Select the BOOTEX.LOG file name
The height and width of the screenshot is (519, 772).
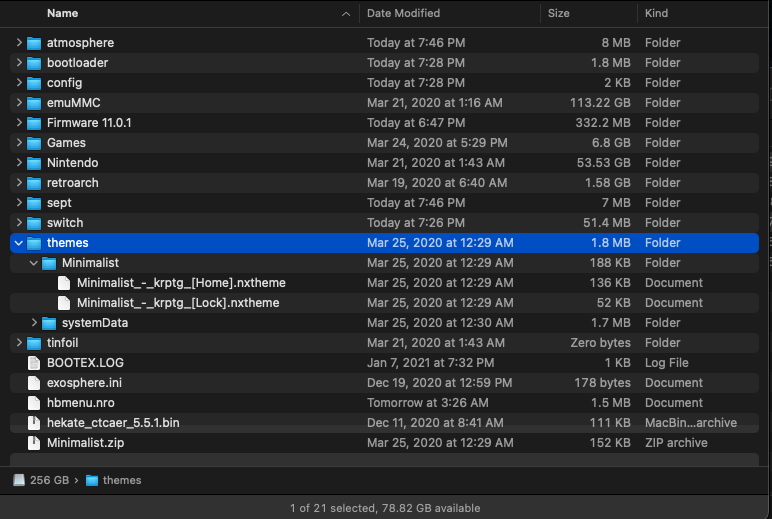pos(85,362)
